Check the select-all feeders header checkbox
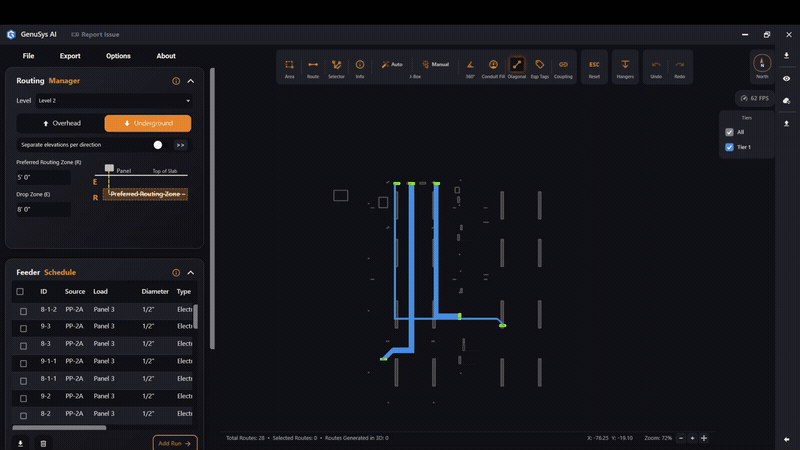This screenshot has width=800, height=450. tap(20, 292)
